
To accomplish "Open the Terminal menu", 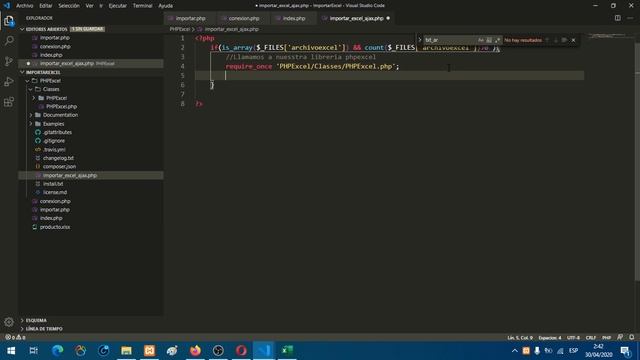I will (x=142, y=6).
